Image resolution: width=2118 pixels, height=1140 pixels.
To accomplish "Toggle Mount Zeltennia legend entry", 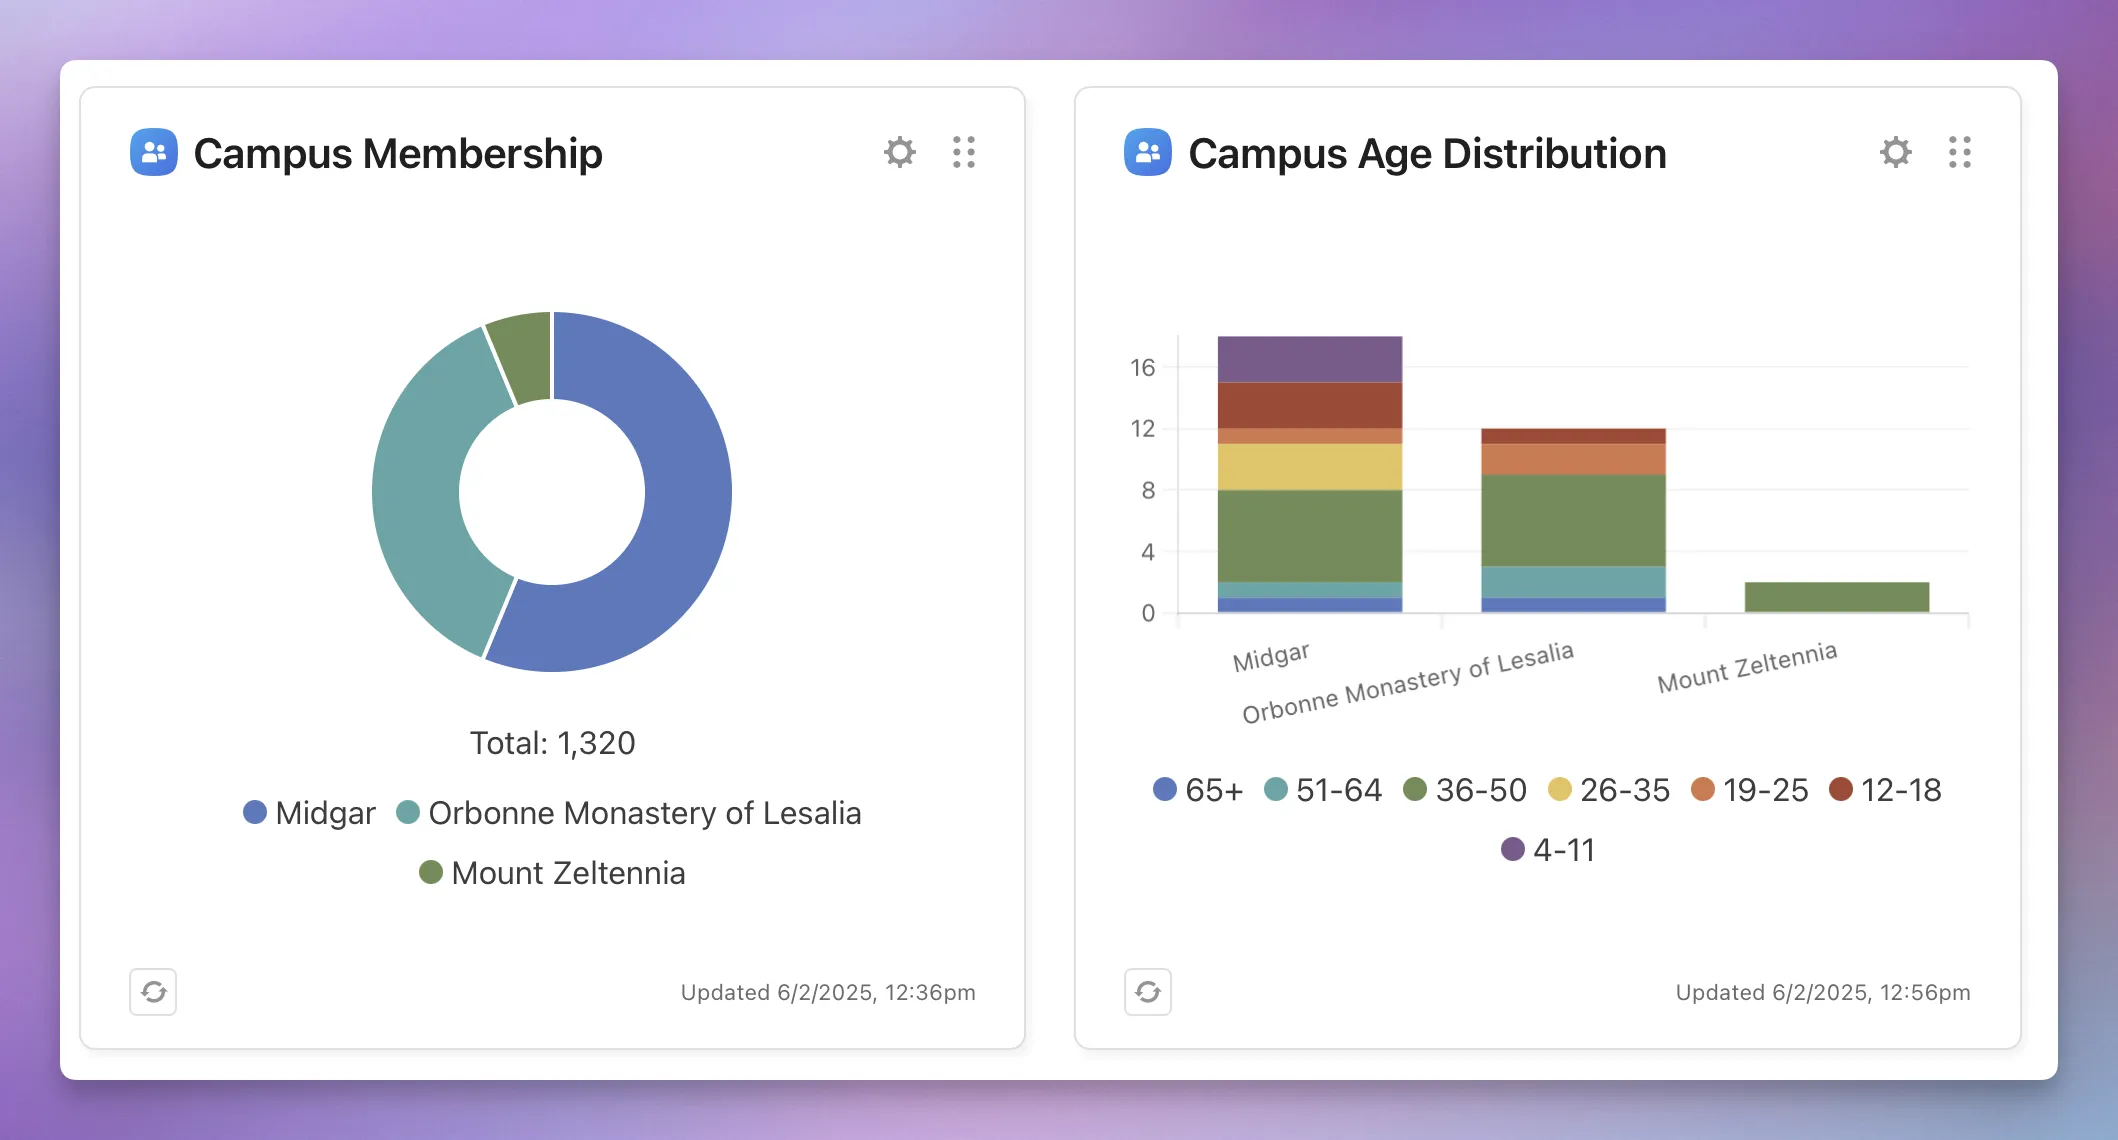I will (553, 873).
